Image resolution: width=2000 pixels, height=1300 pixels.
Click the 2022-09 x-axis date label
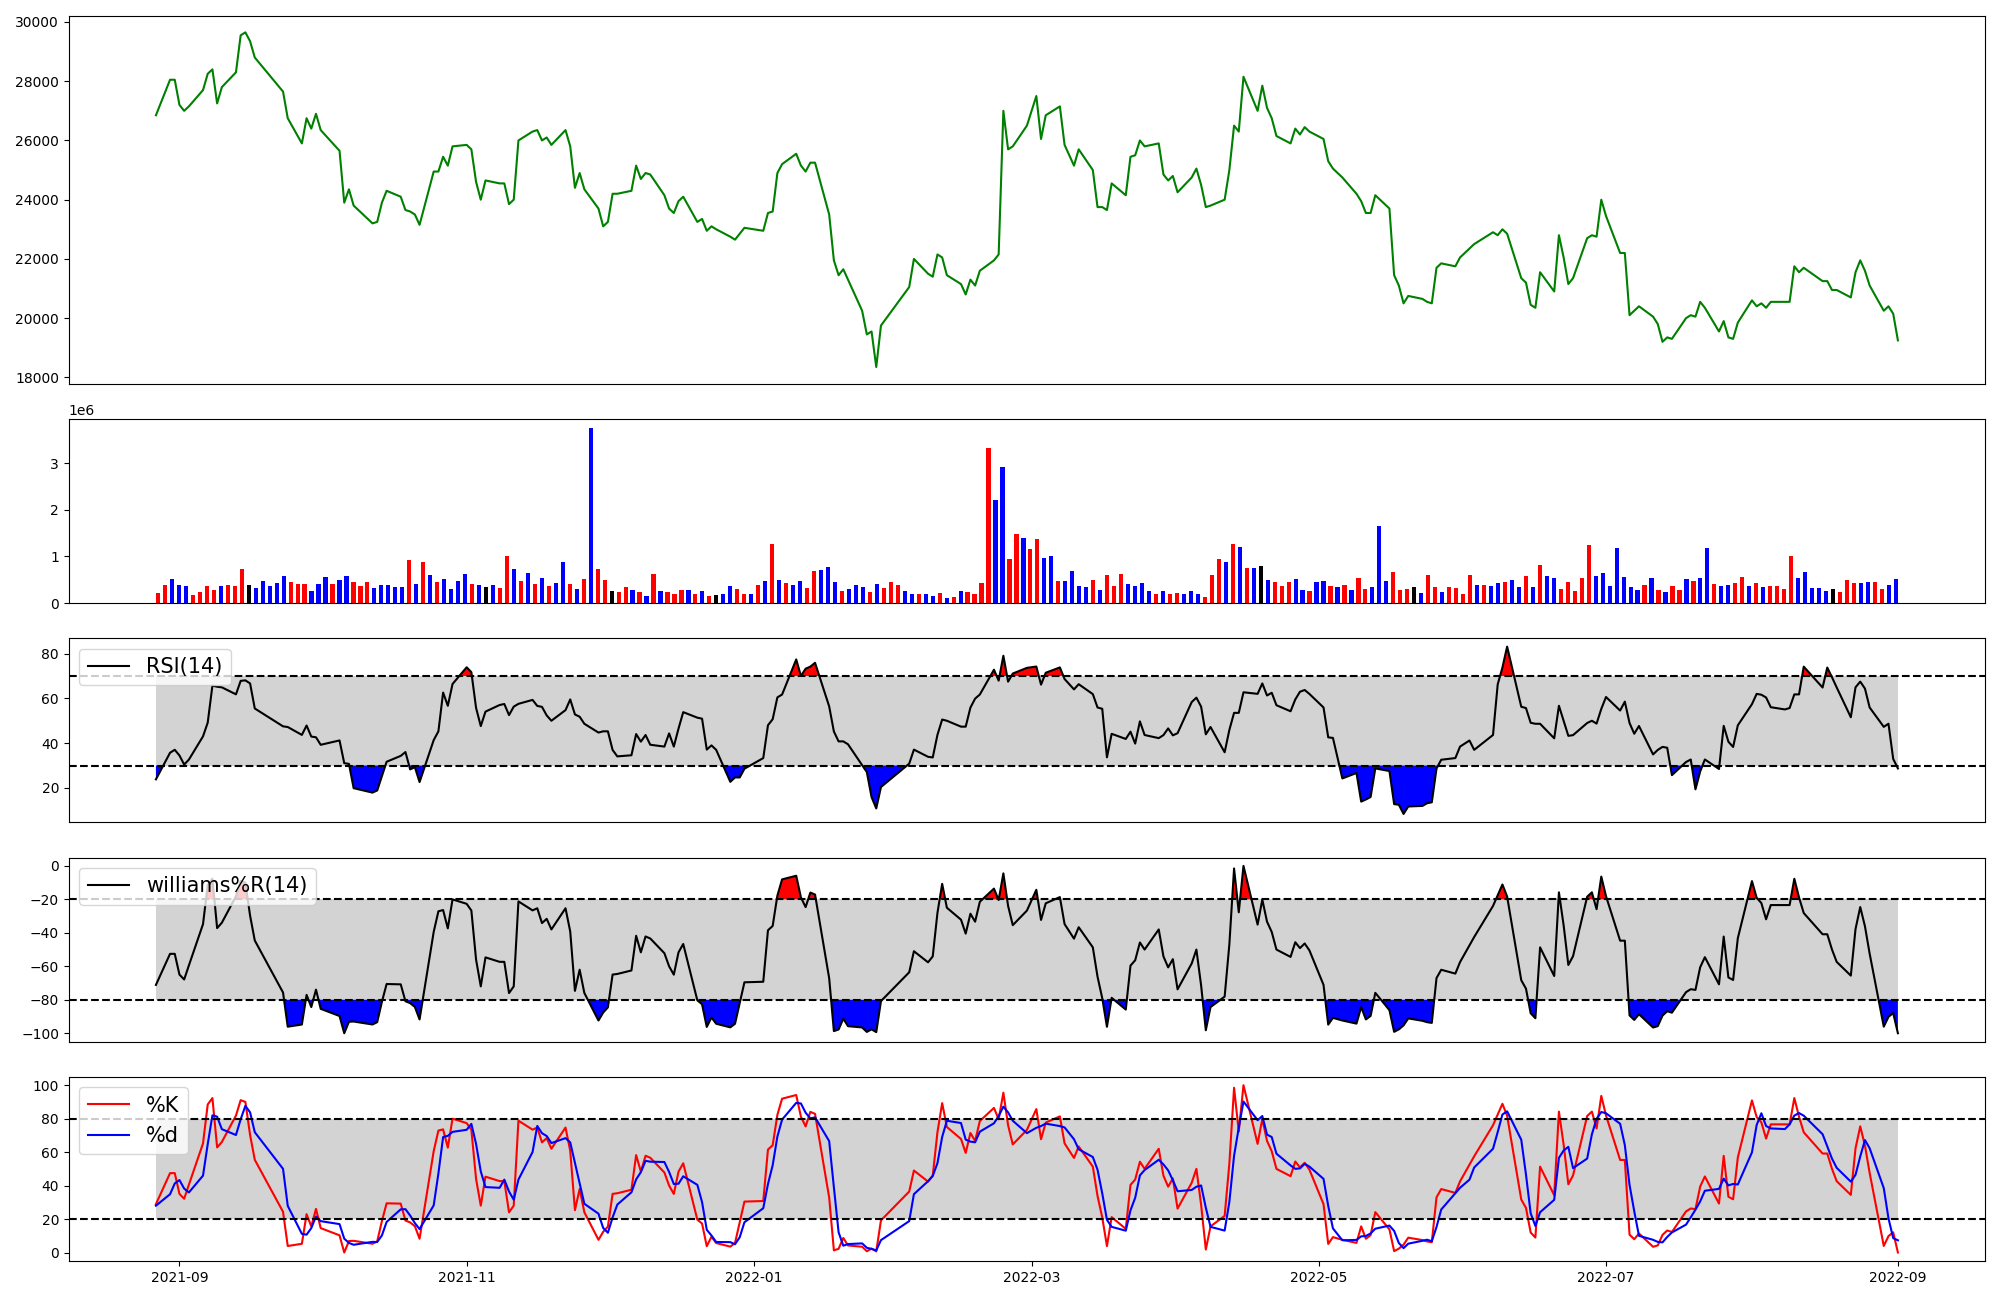(1897, 1277)
